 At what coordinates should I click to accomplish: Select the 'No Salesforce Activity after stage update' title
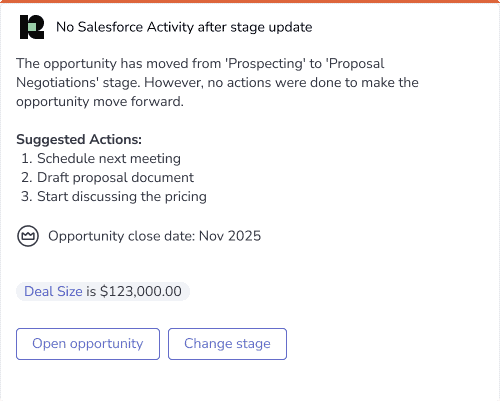[x=184, y=27]
